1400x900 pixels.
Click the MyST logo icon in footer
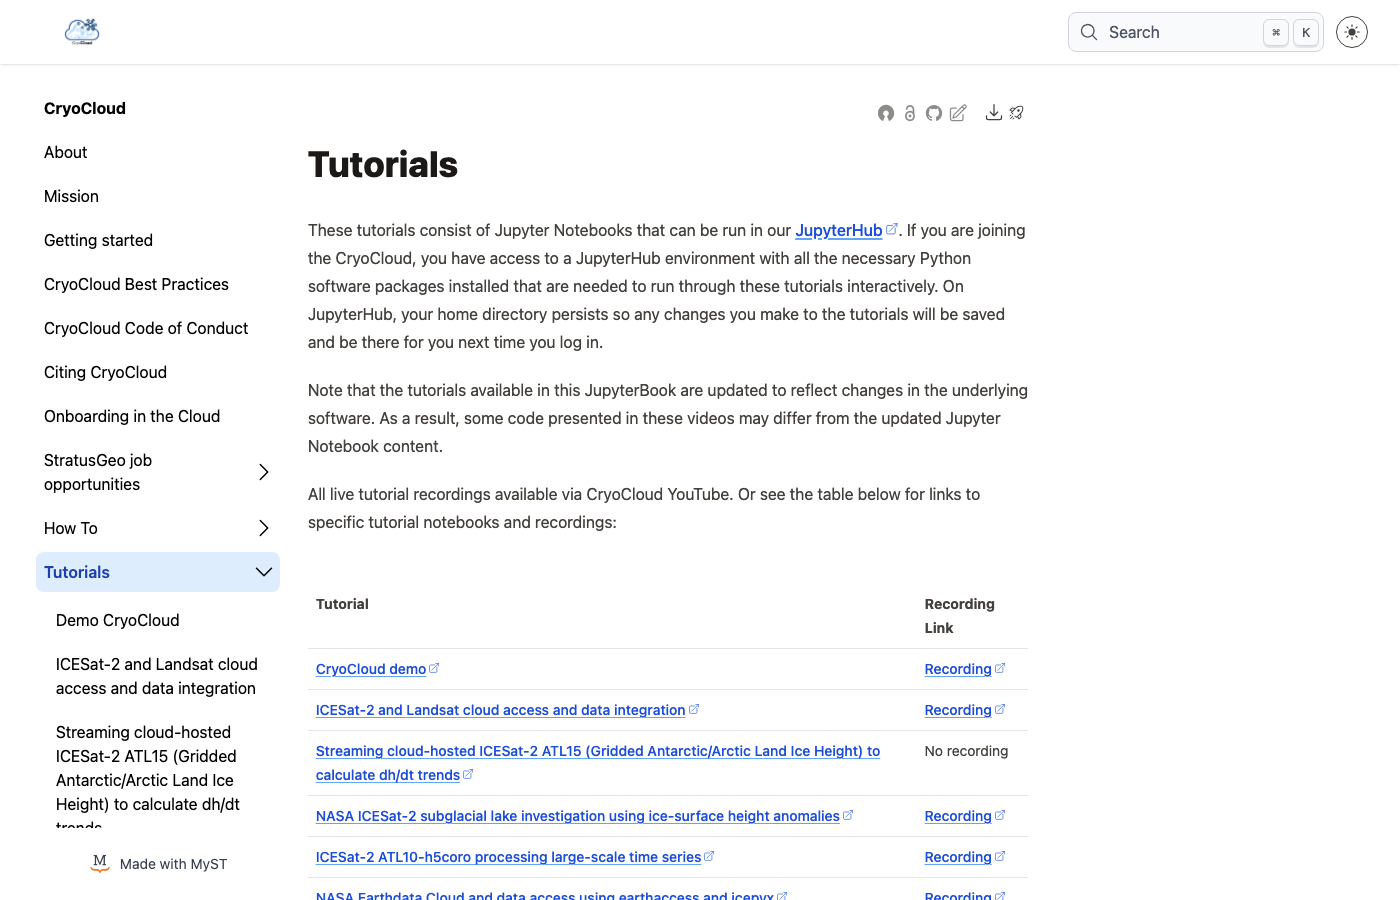click(100, 863)
